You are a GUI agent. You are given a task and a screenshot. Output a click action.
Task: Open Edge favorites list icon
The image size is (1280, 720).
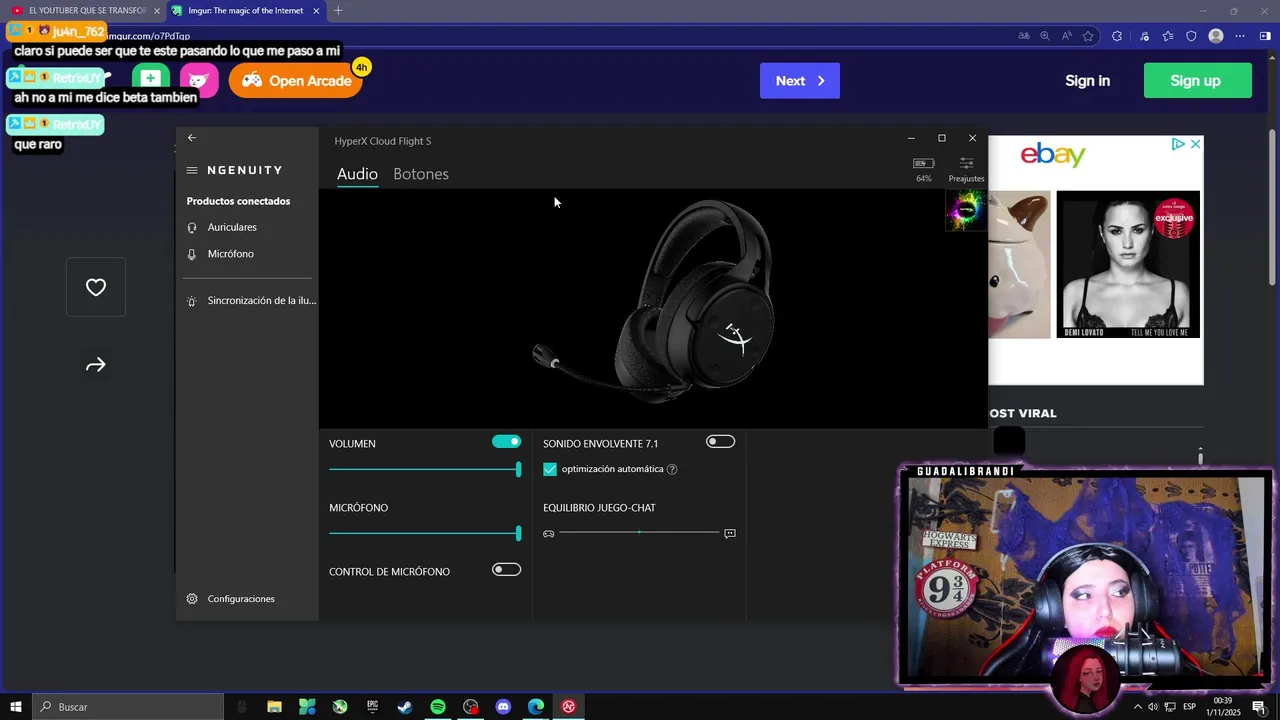click(1168, 36)
